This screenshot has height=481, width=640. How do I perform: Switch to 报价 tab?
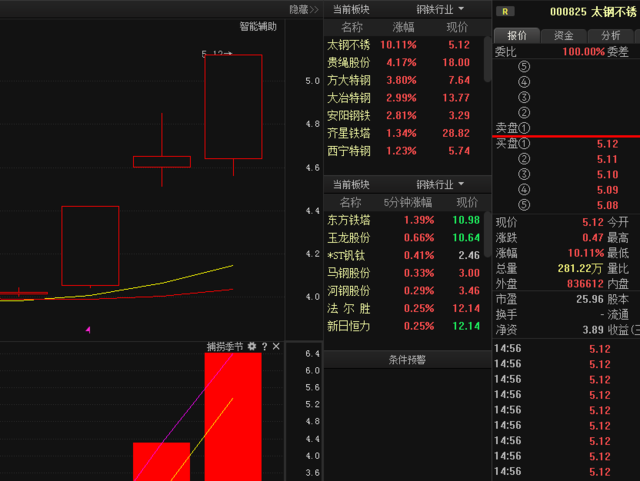(x=517, y=36)
